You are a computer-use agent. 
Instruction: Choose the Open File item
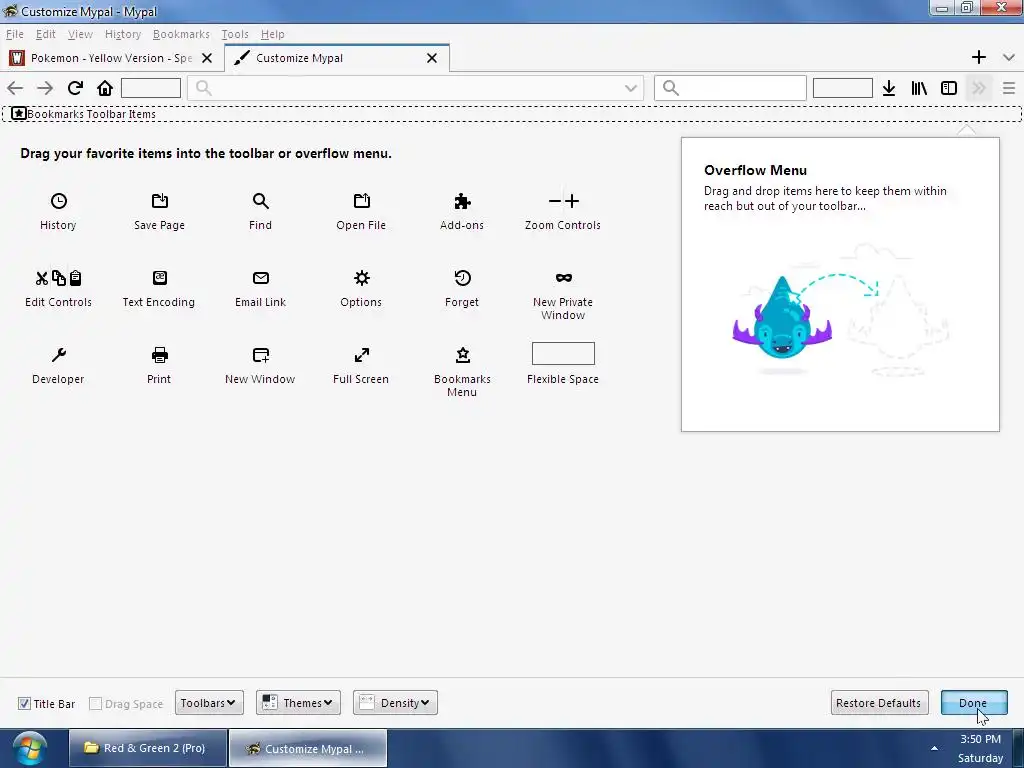pyautogui.click(x=360, y=211)
